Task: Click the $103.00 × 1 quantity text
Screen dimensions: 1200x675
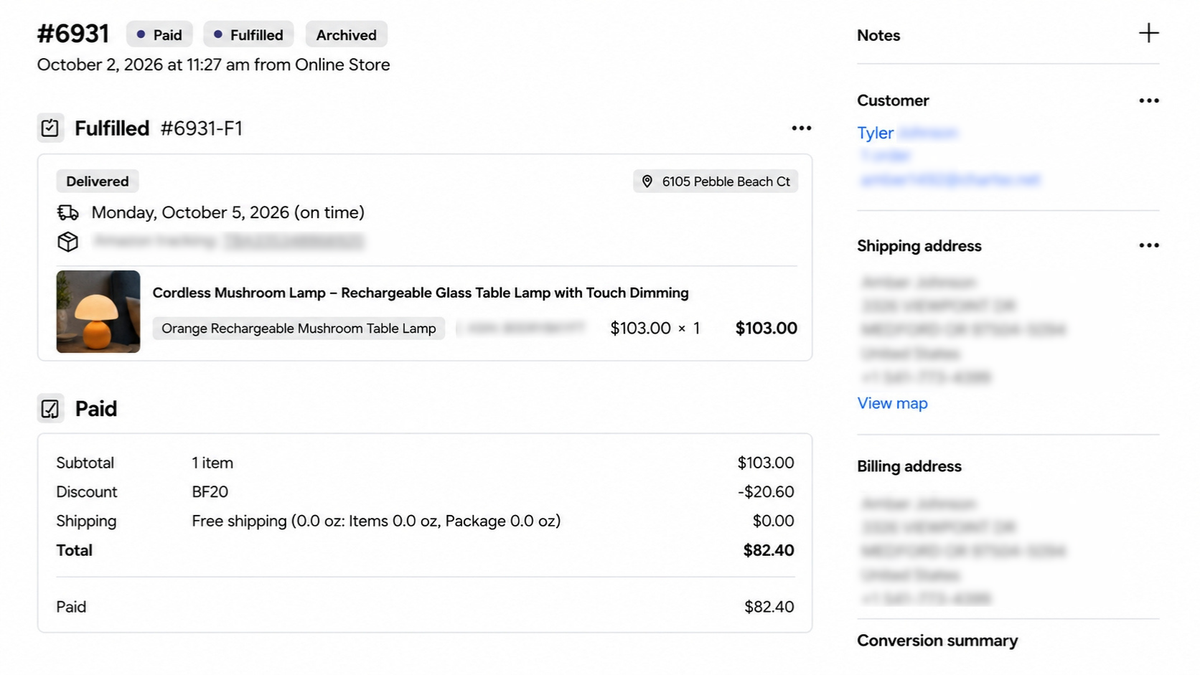Action: 655,328
